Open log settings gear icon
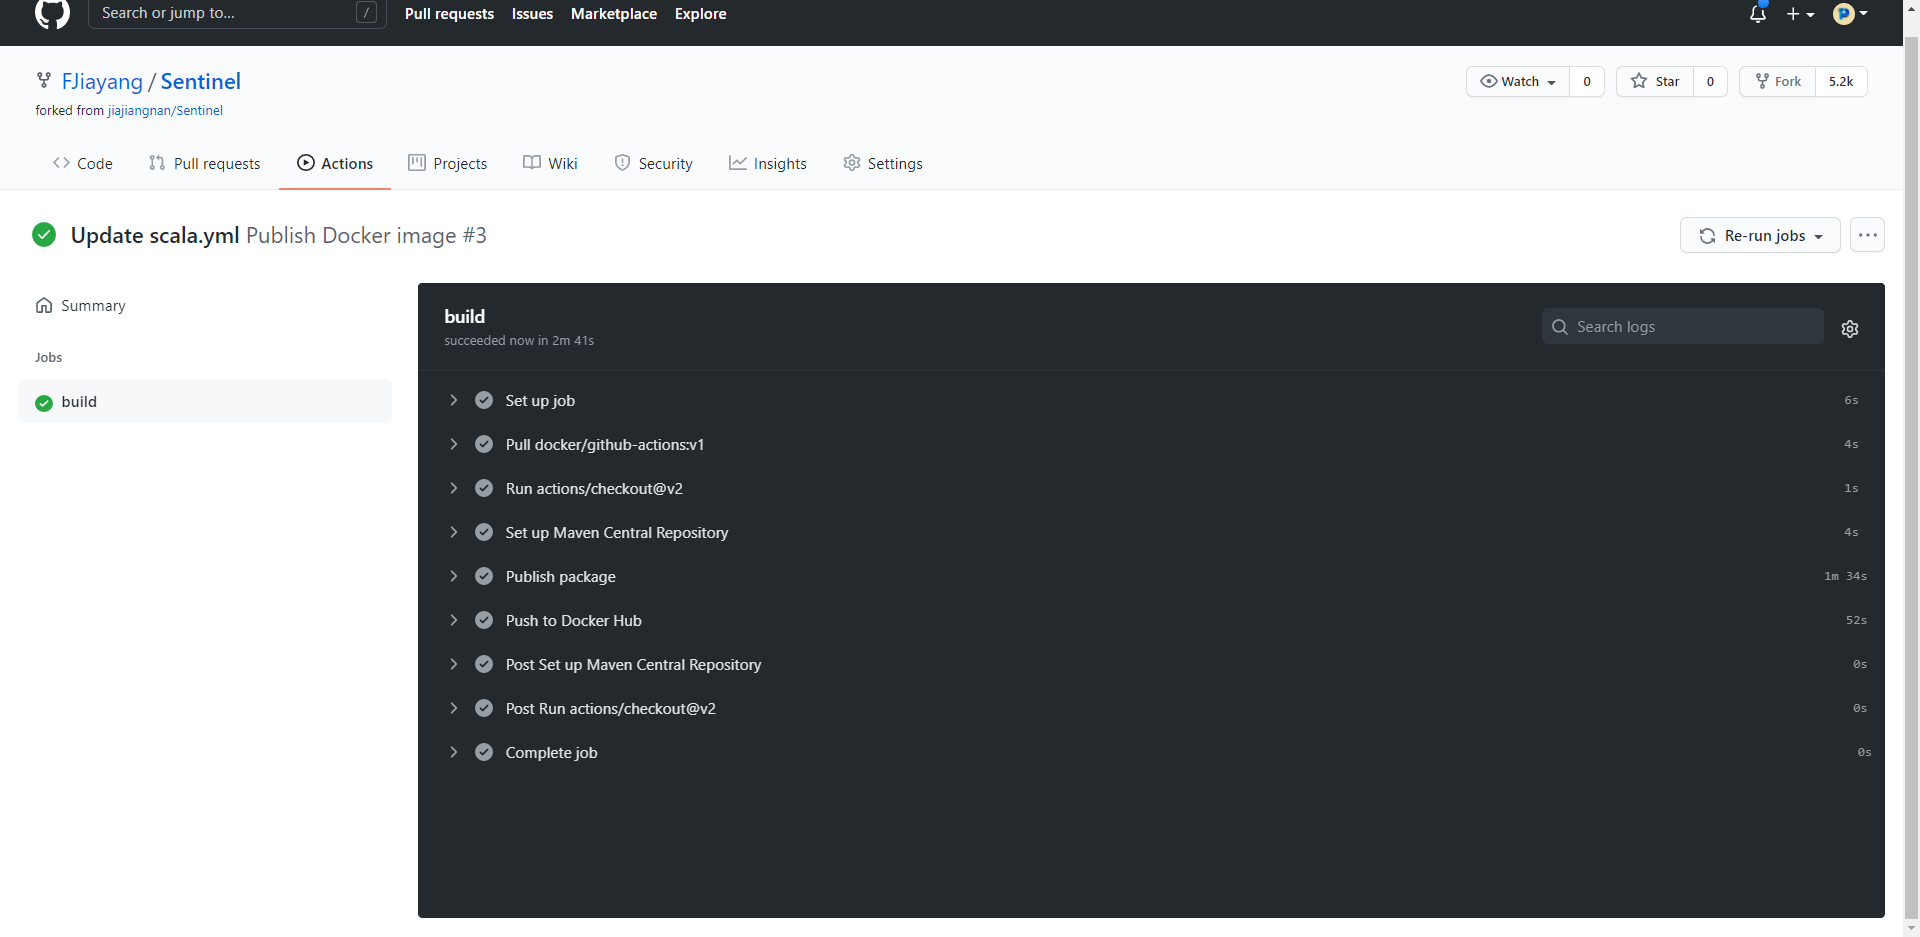Viewport: 1920px width, 937px height. pos(1849,329)
